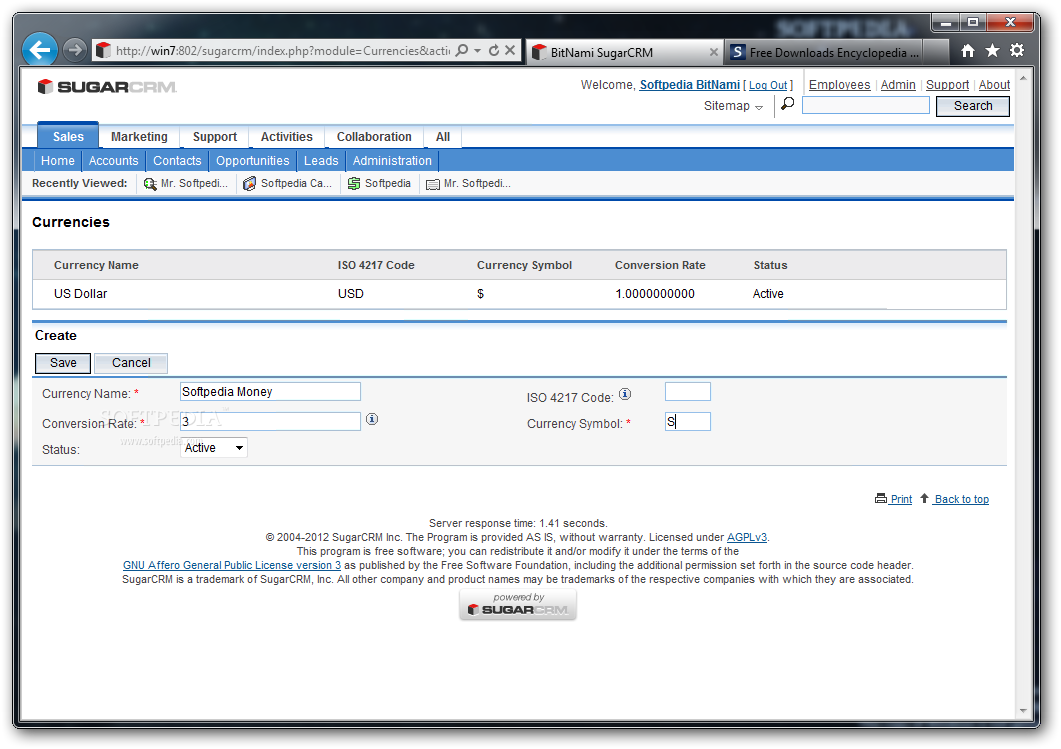The width and height of the screenshot is (1061, 749).
Task: Open the Admin link
Action: pyautogui.click(x=898, y=85)
